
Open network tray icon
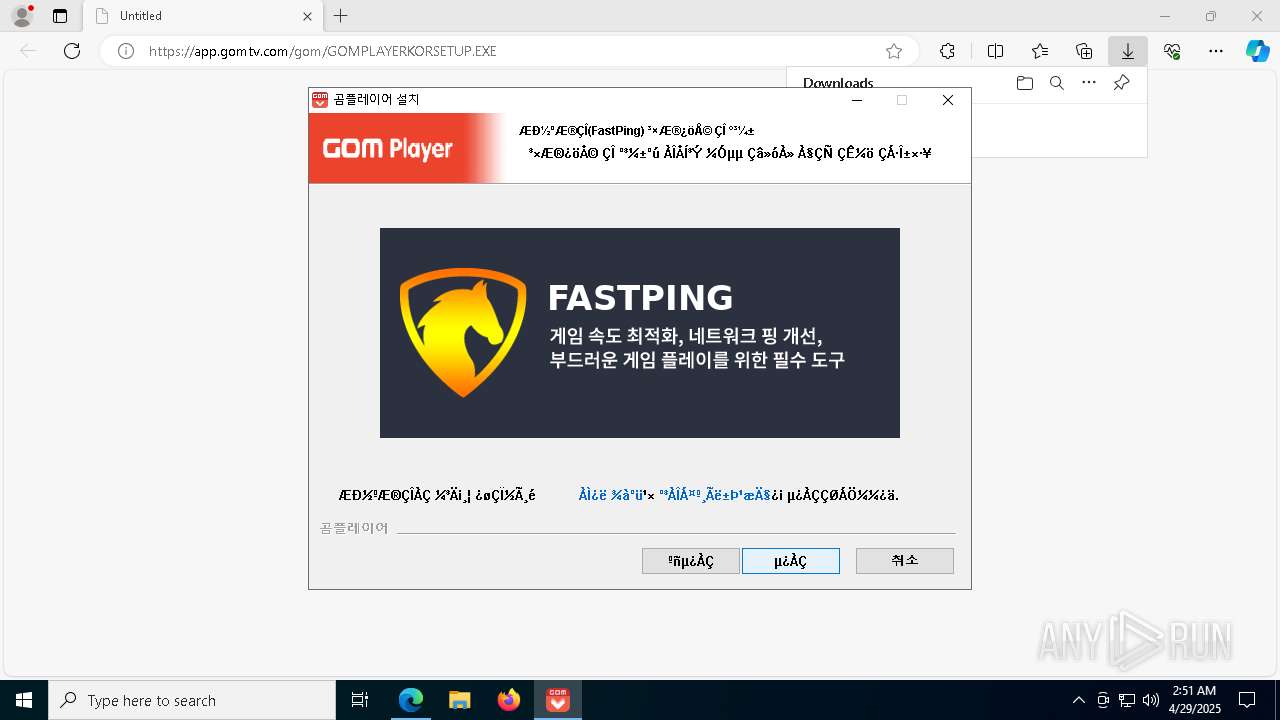click(x=1127, y=700)
